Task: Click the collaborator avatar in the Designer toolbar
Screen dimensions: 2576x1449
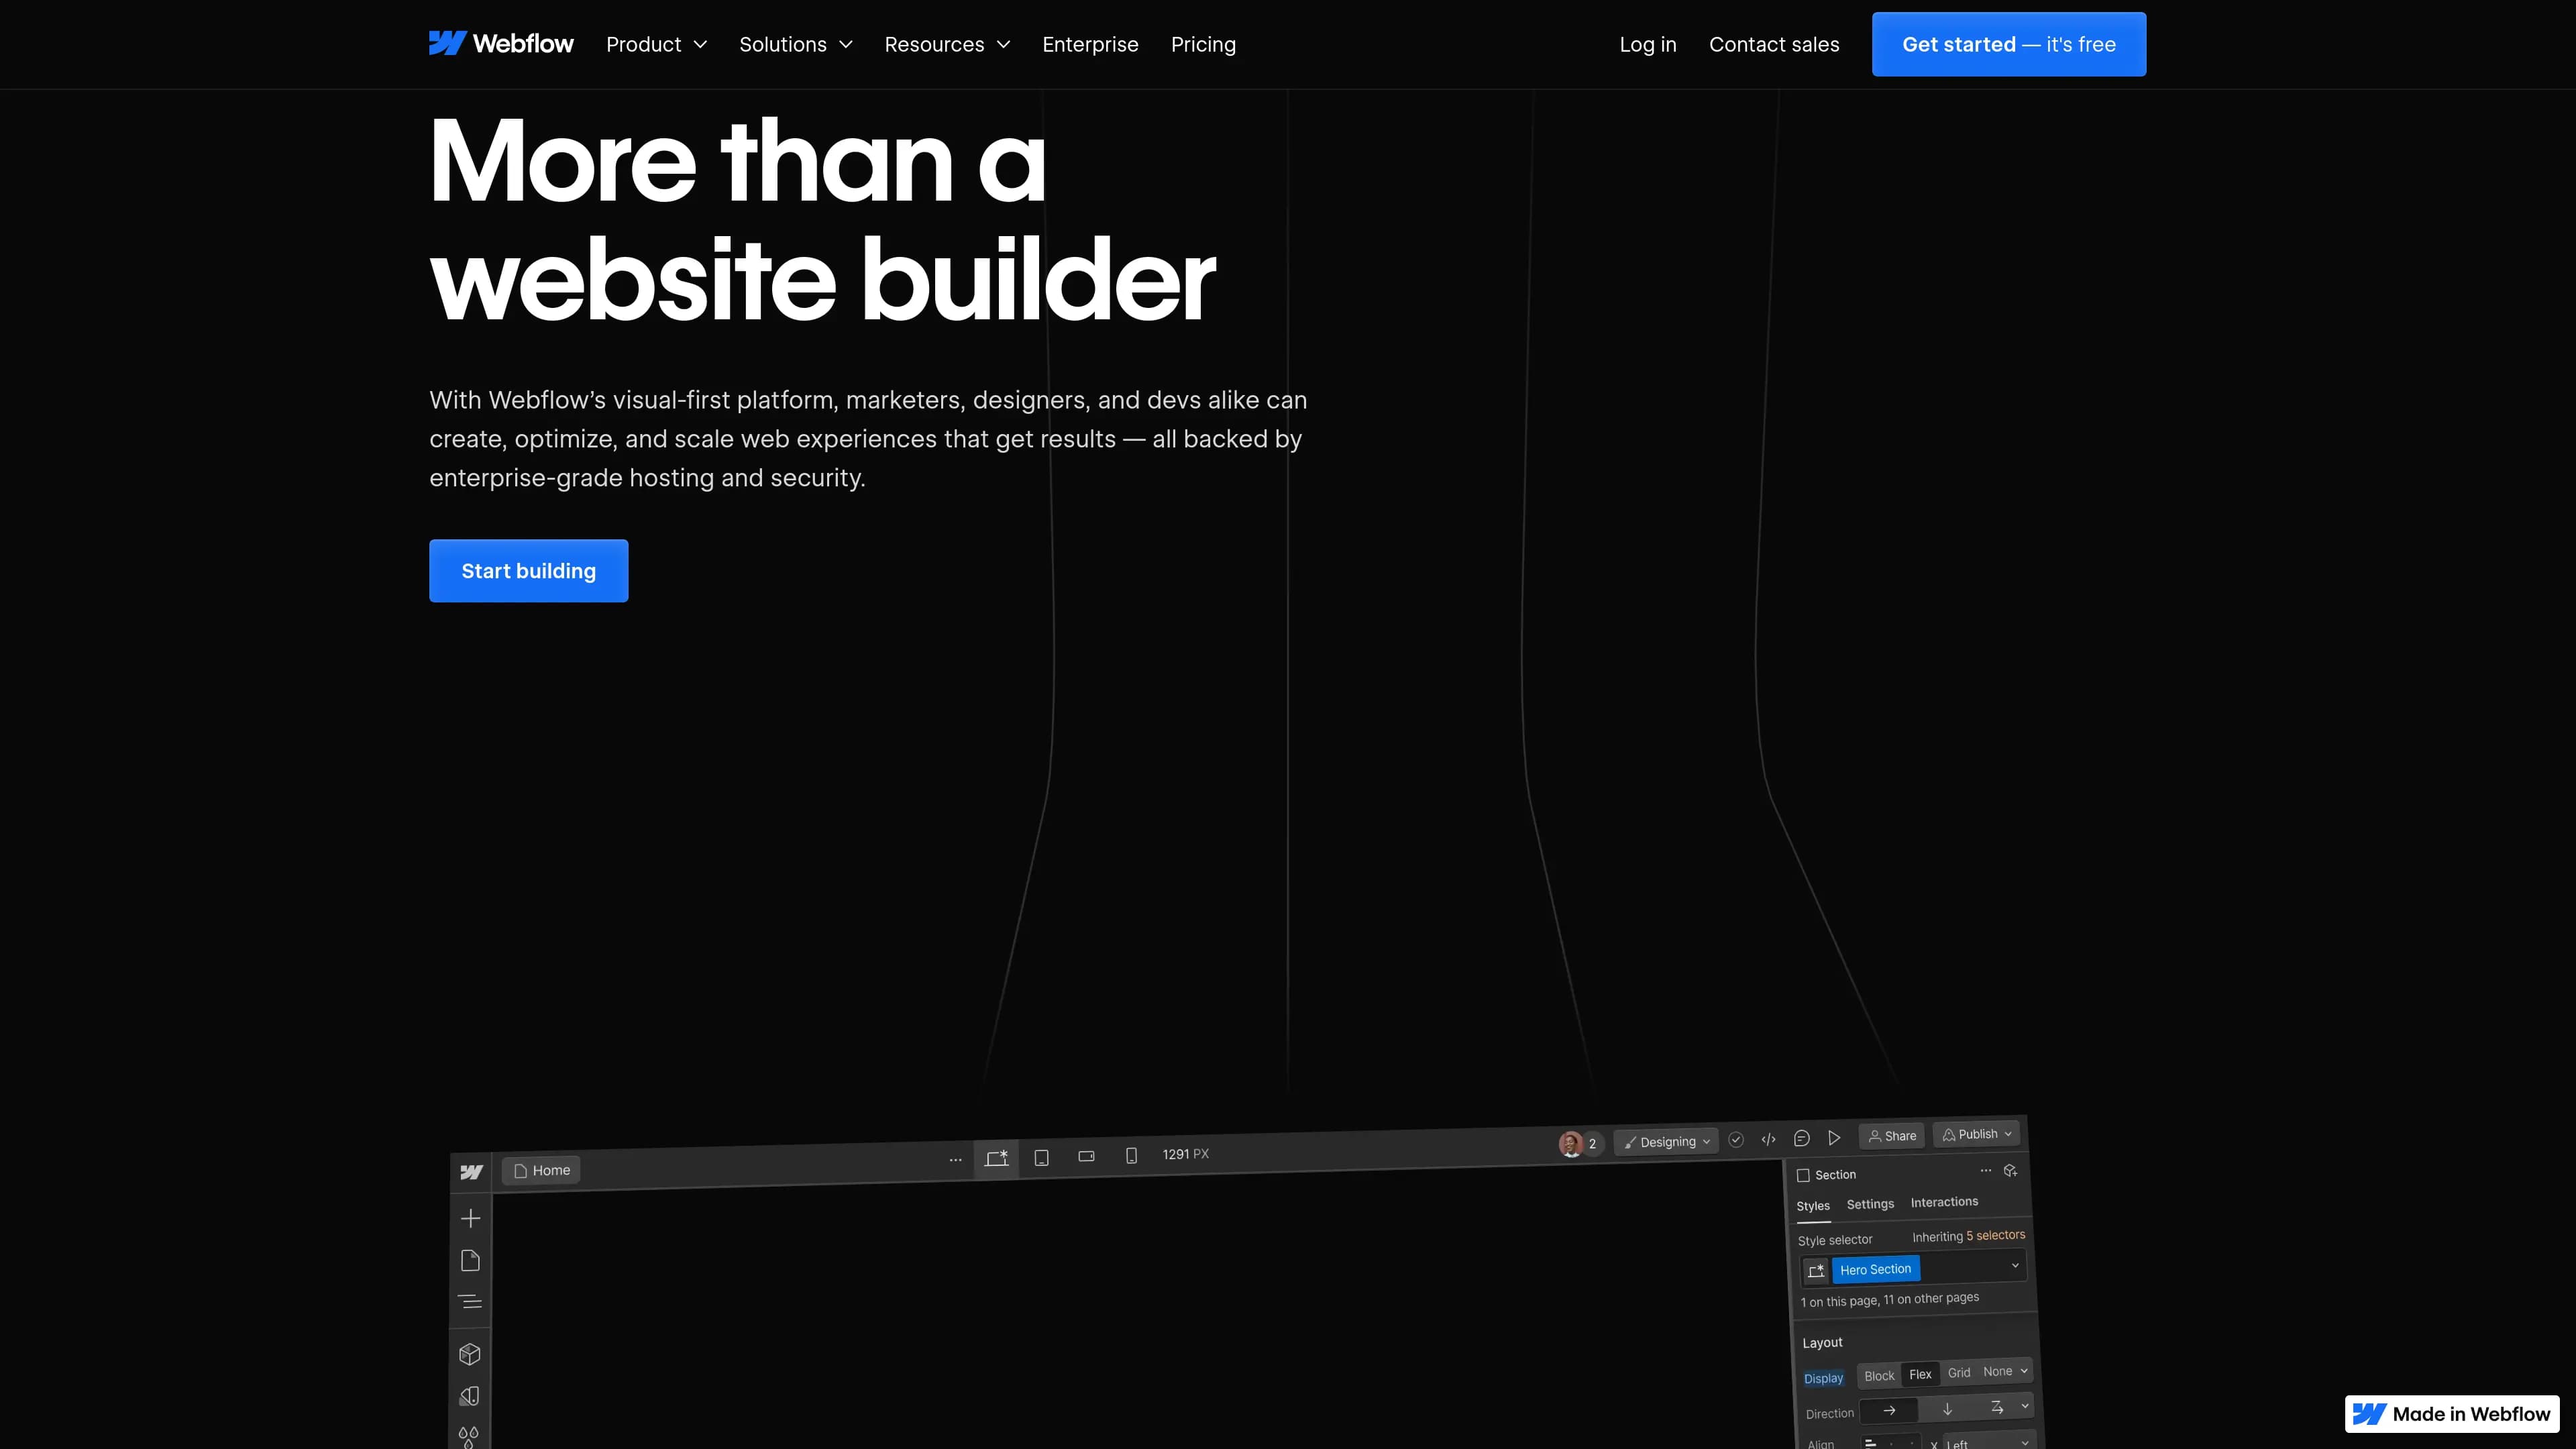Action: pos(1571,1144)
